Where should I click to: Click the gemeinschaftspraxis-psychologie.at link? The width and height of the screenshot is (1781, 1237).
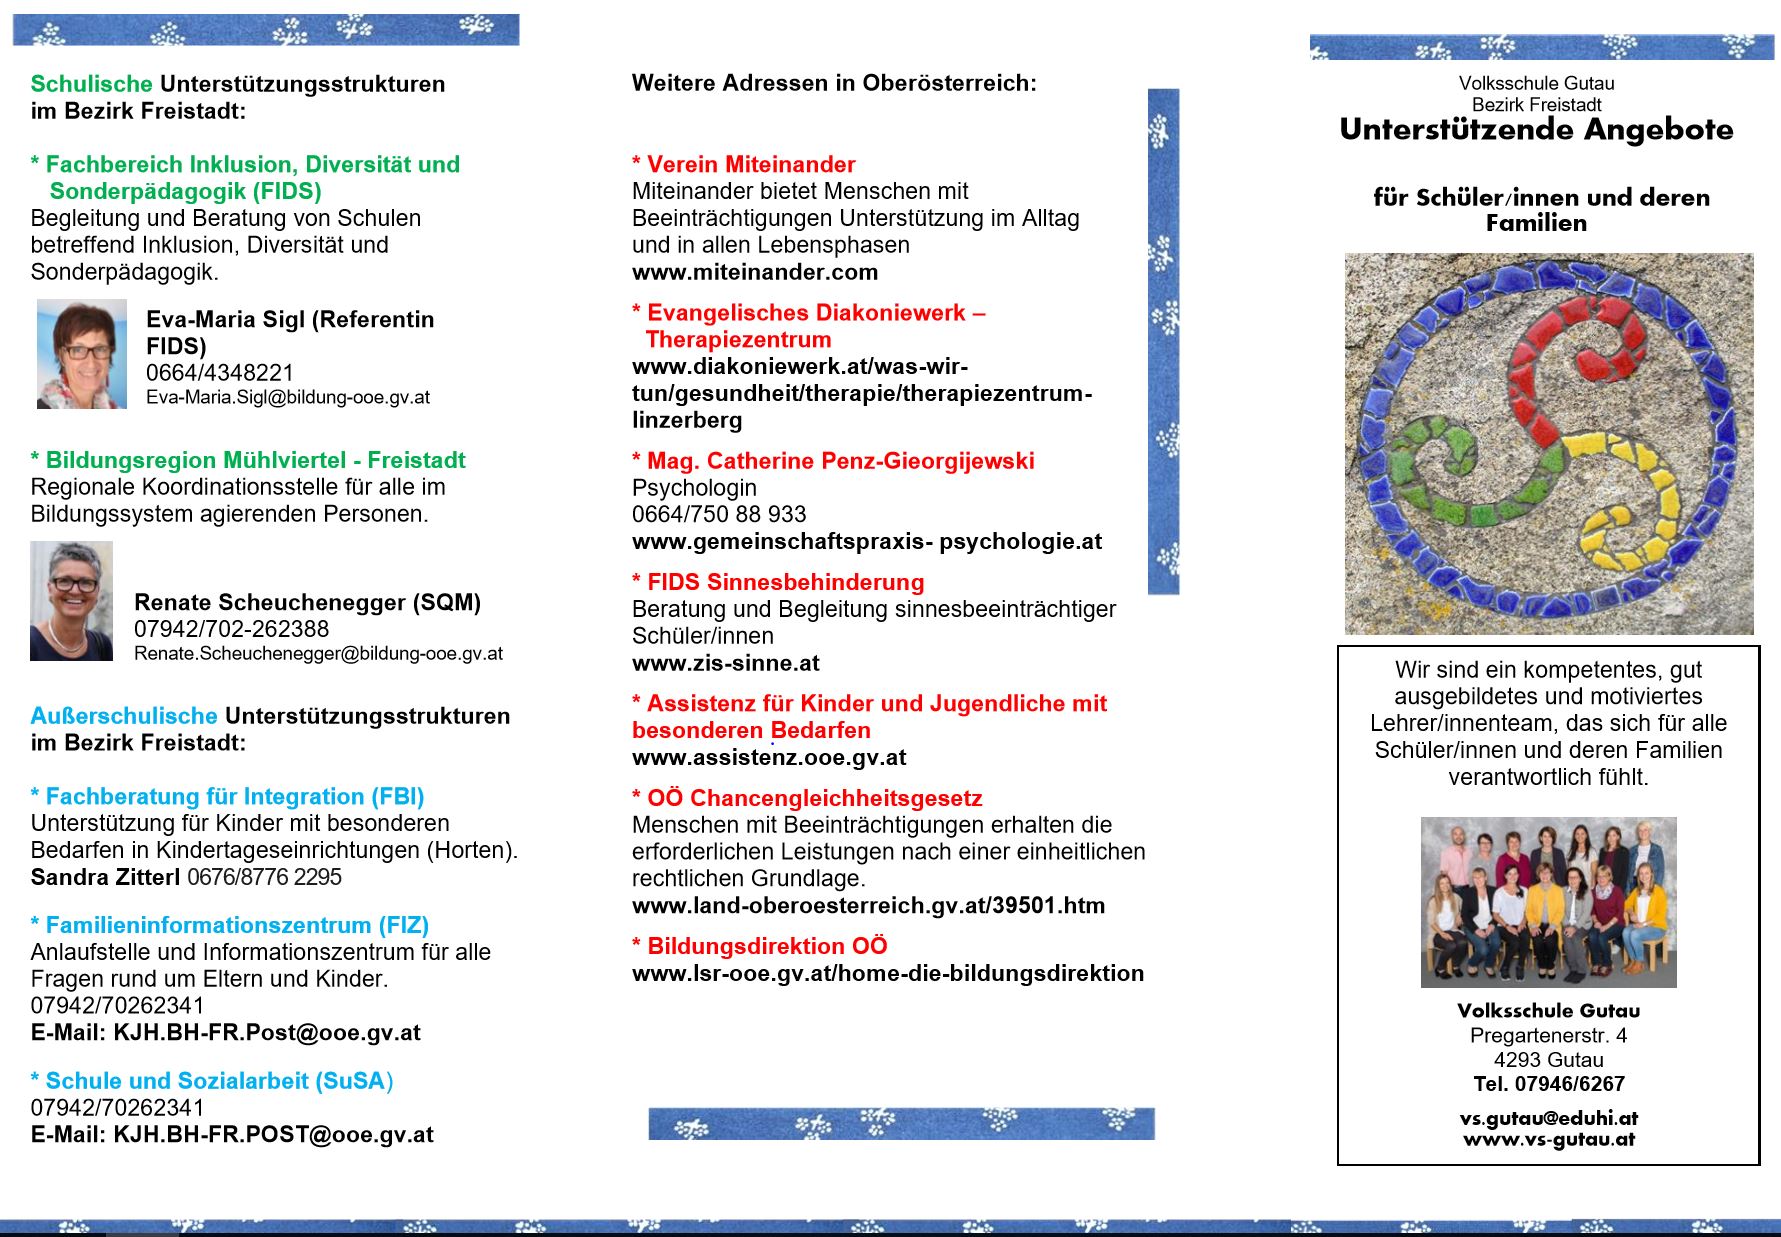click(x=866, y=542)
